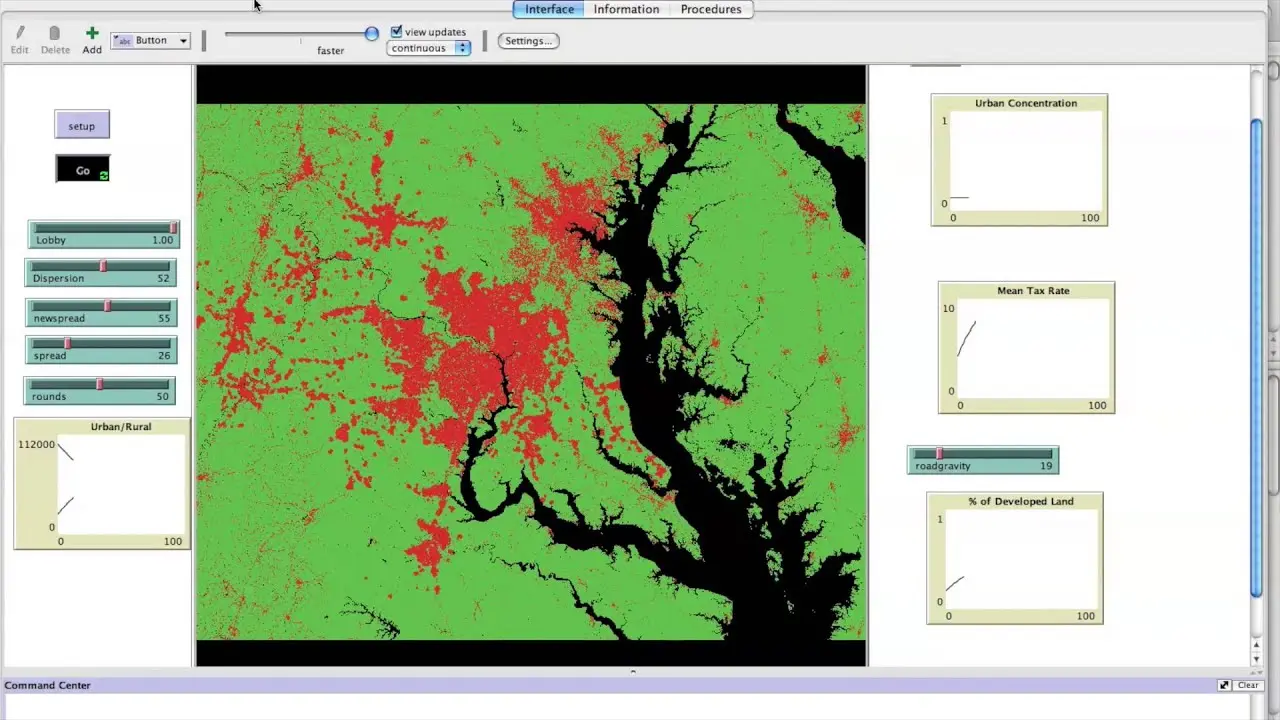1280x720 pixels.
Task: Adjust the spread slider
Action: tap(101, 350)
